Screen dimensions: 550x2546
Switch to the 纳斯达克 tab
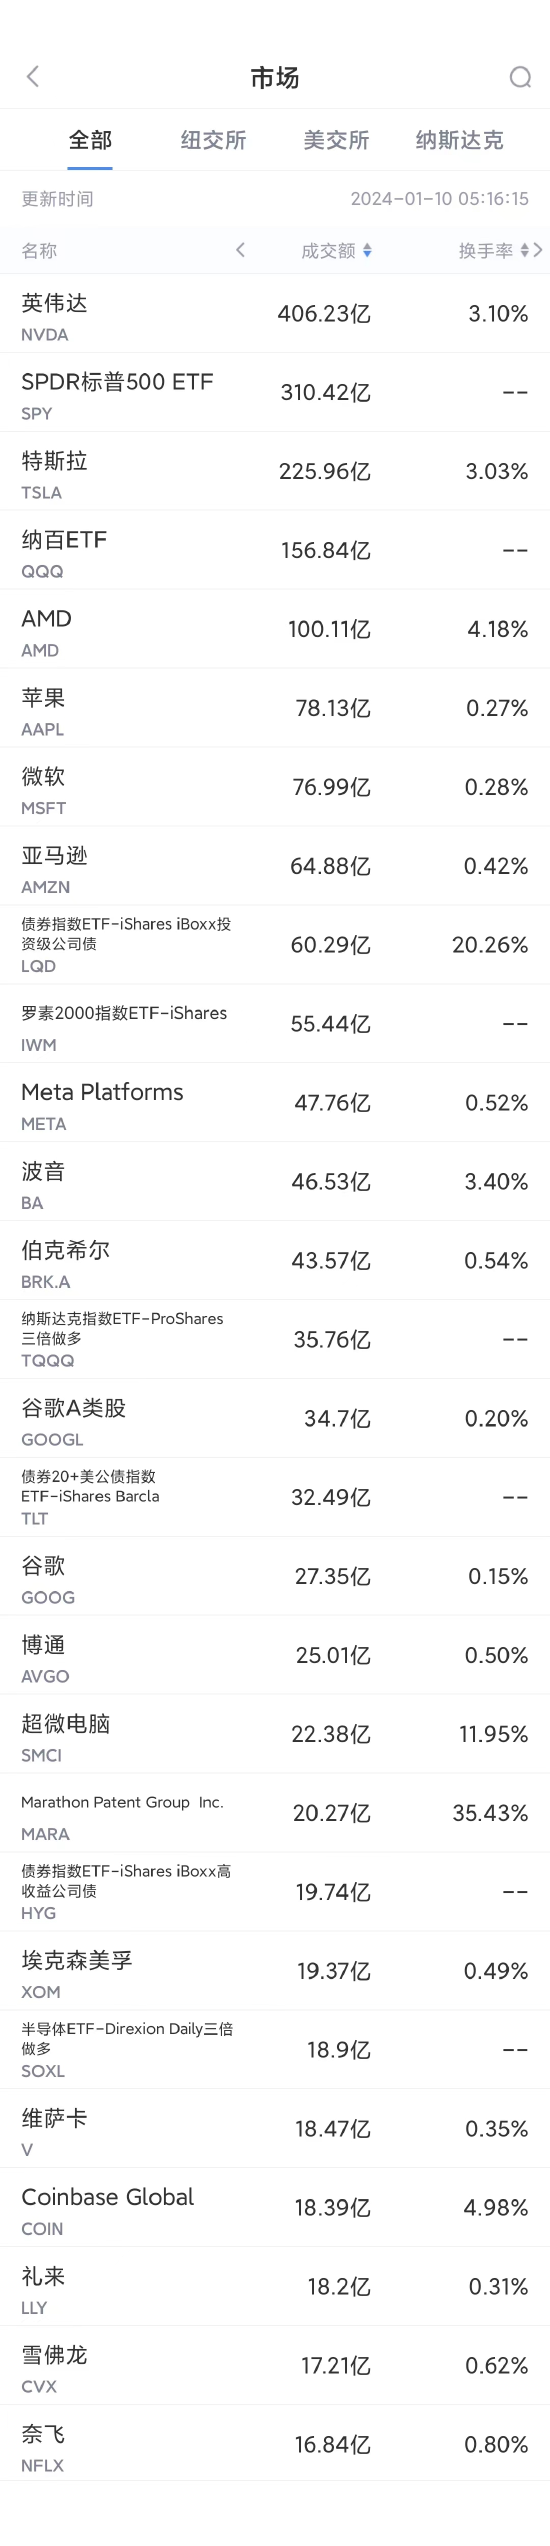coord(459,140)
